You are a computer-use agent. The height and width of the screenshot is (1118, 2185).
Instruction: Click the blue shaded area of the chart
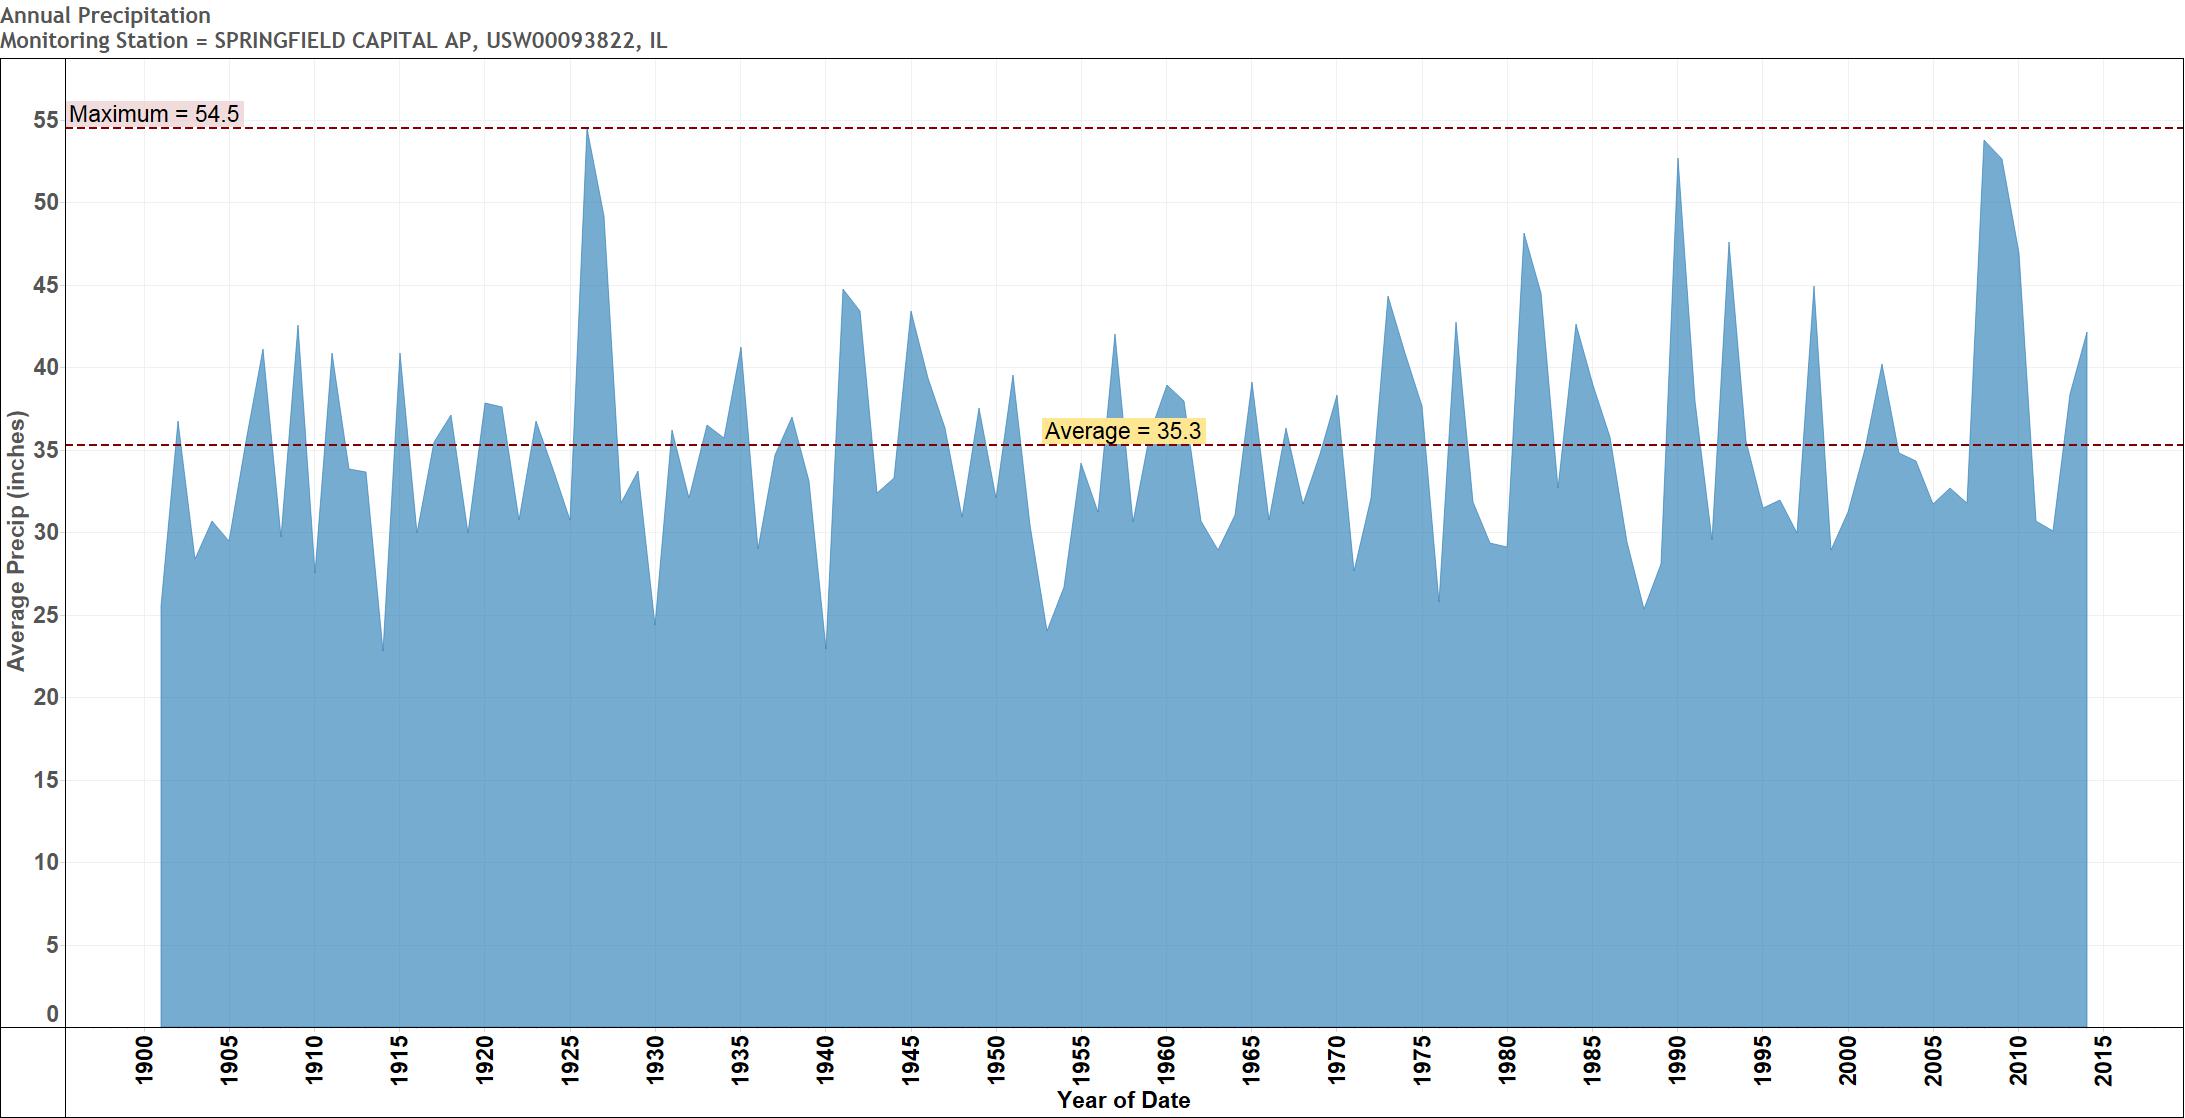(1100, 800)
